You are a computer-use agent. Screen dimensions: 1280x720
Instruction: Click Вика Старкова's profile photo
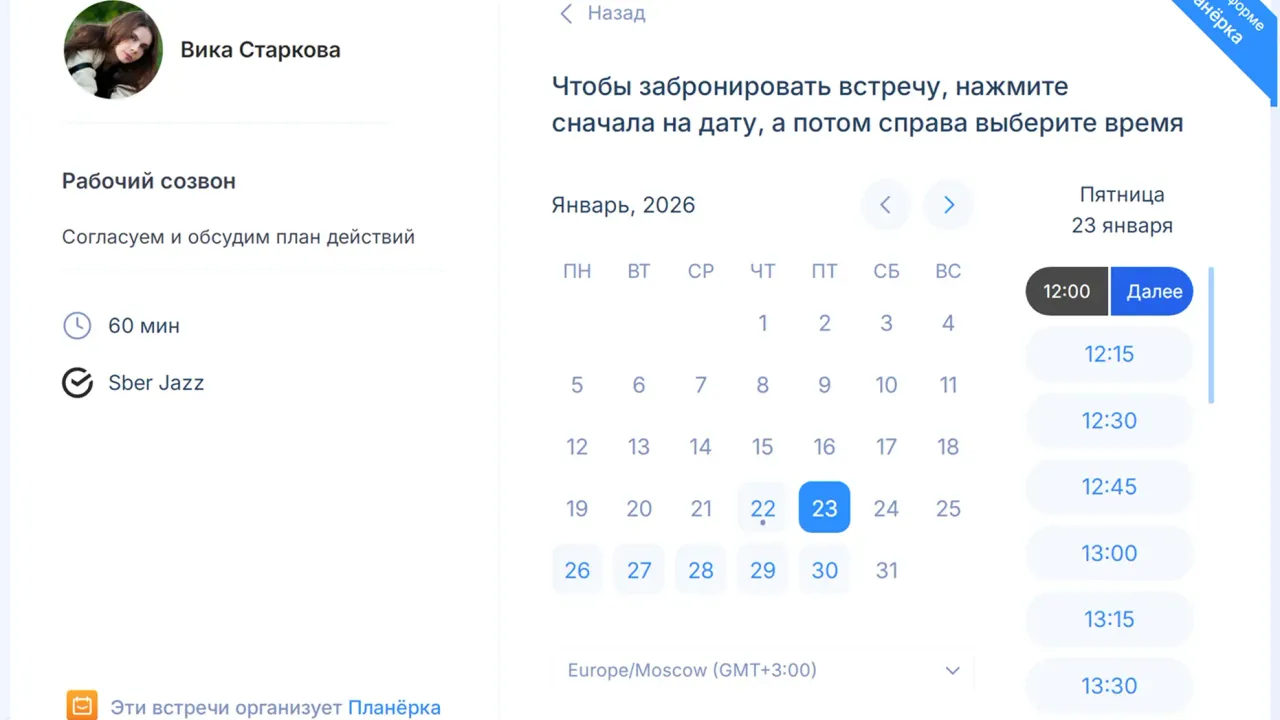click(112, 49)
